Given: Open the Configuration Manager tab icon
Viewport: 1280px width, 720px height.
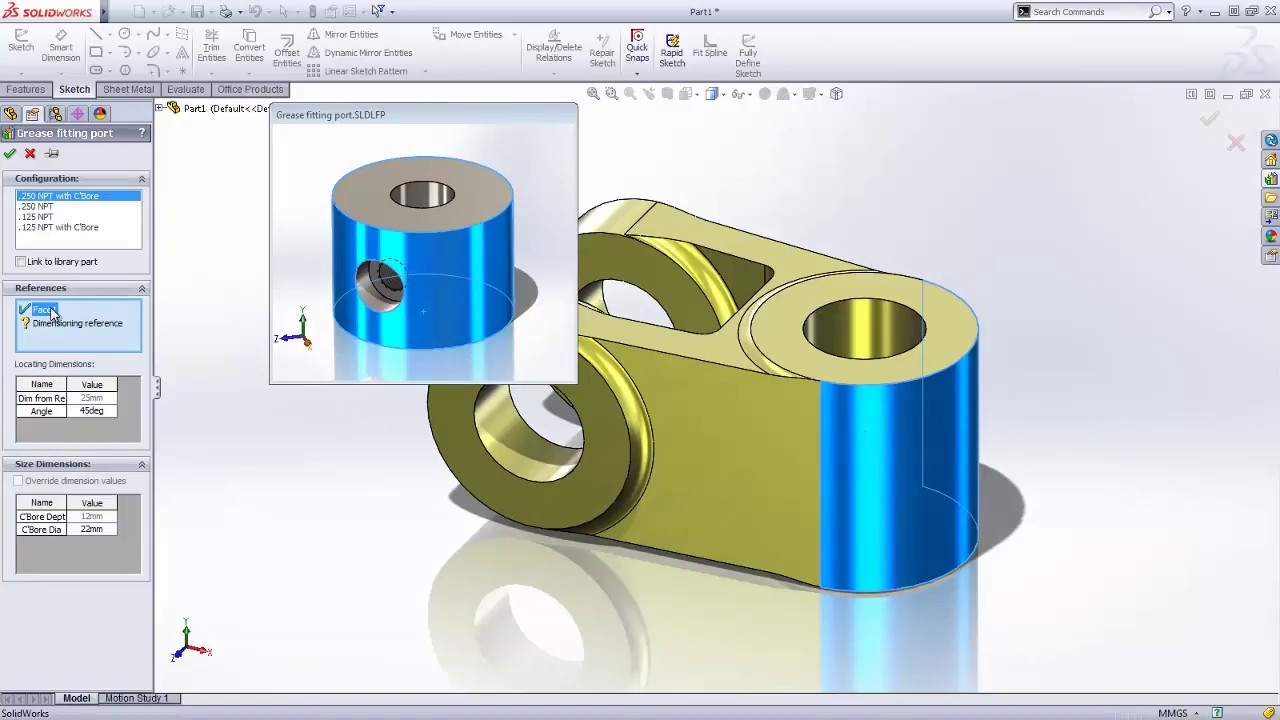Looking at the screenshot, I should (55, 114).
